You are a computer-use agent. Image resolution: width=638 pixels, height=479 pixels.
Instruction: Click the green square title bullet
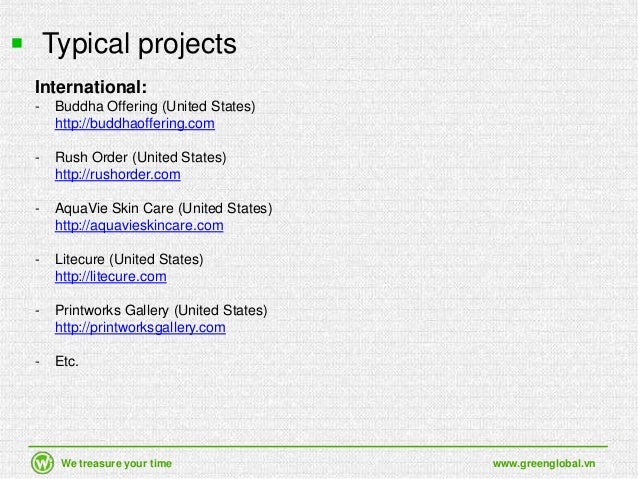pos(17,43)
